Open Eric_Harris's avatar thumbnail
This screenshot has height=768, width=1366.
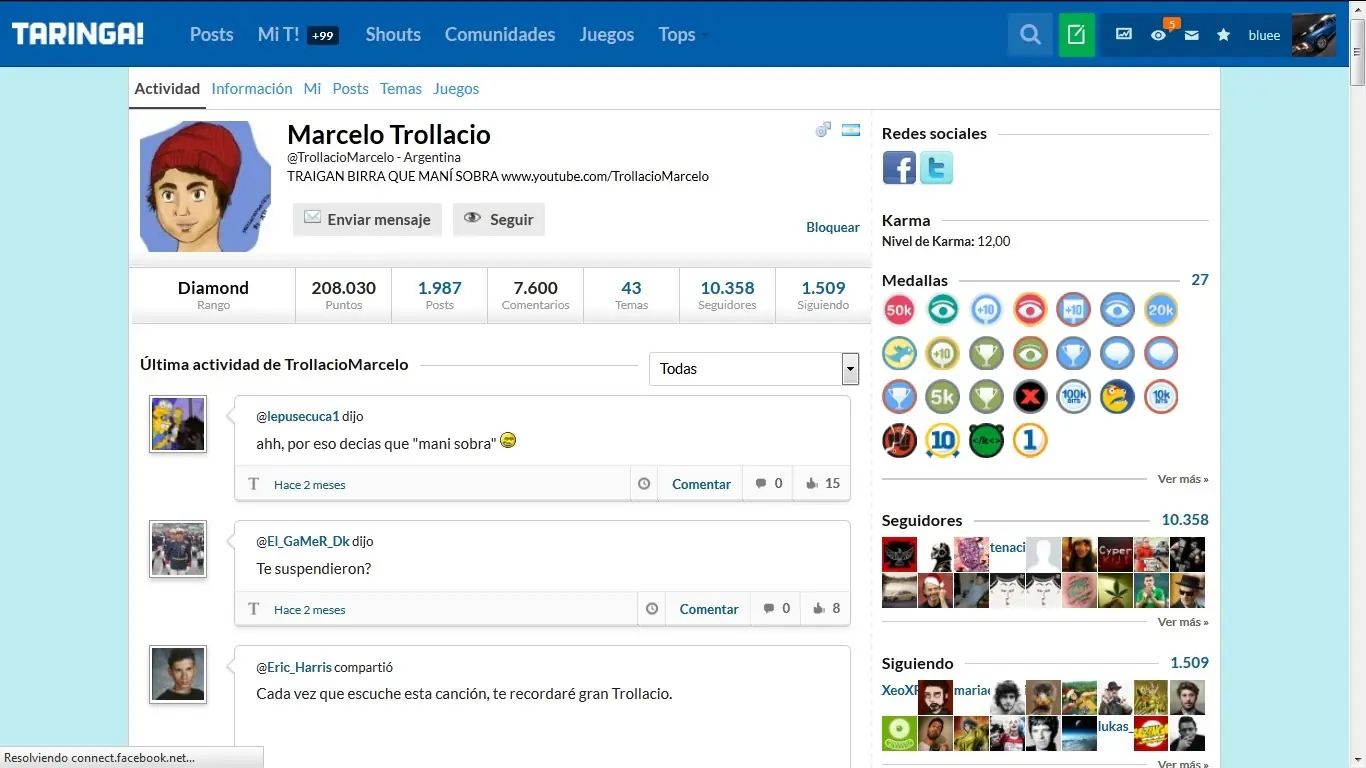[178, 674]
